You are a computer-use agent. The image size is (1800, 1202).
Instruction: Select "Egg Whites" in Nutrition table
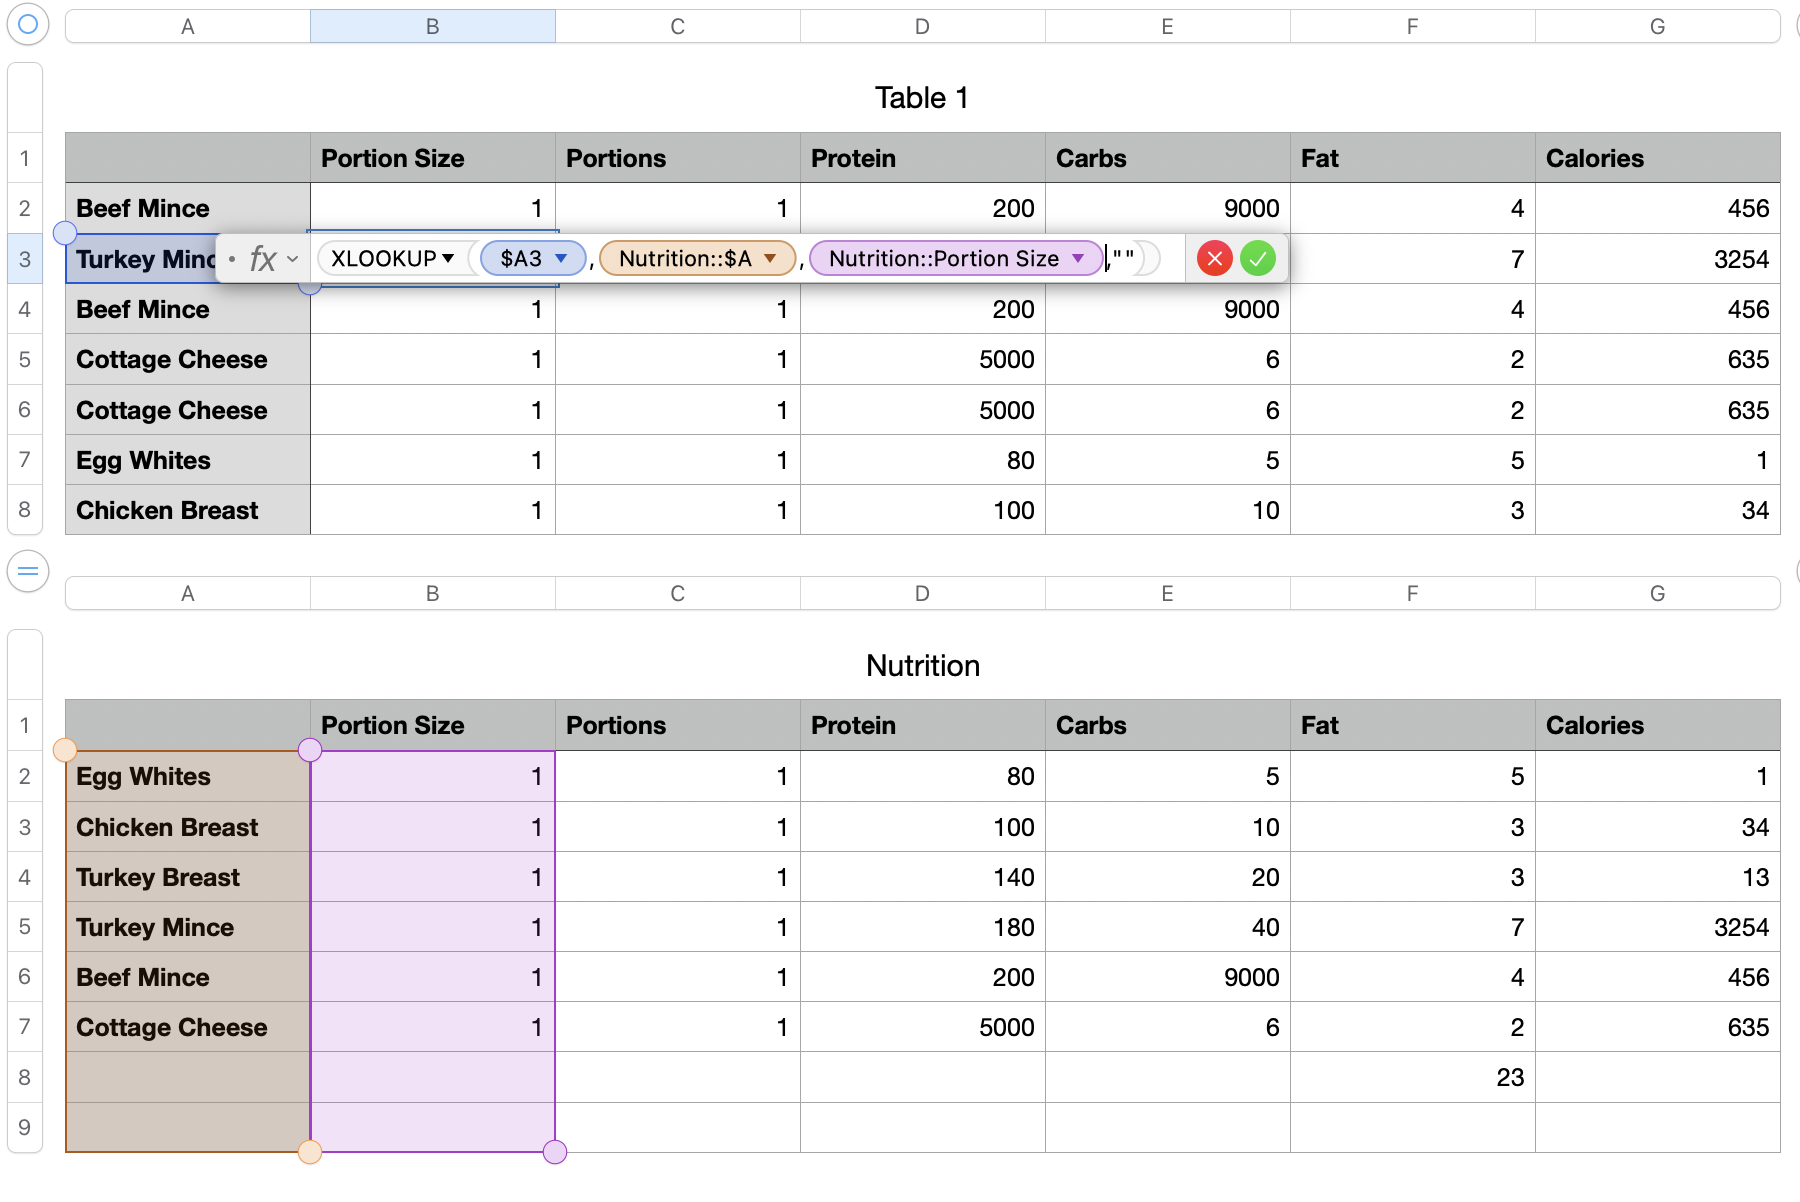(x=143, y=776)
